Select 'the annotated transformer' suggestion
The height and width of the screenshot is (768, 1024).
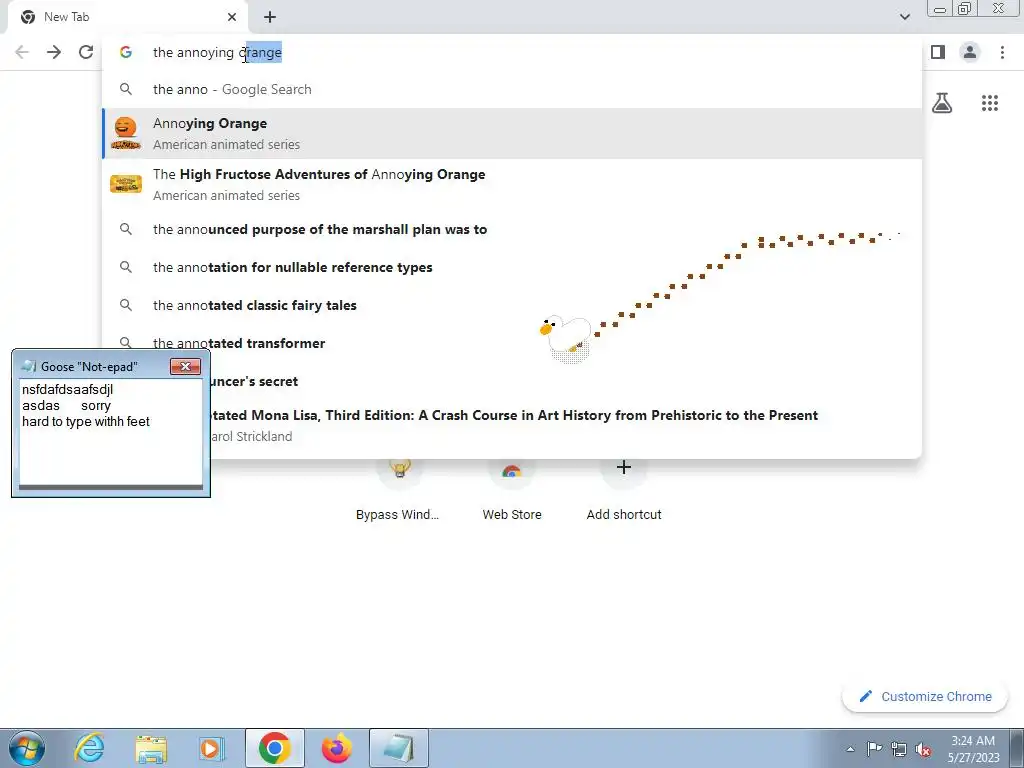click(x=512, y=343)
